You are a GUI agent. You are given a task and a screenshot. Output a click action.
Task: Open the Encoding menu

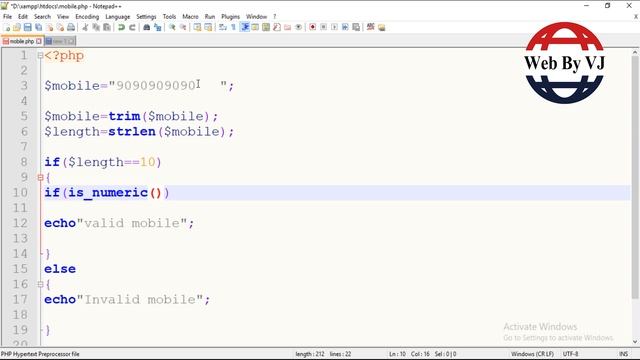pyautogui.click(x=87, y=17)
